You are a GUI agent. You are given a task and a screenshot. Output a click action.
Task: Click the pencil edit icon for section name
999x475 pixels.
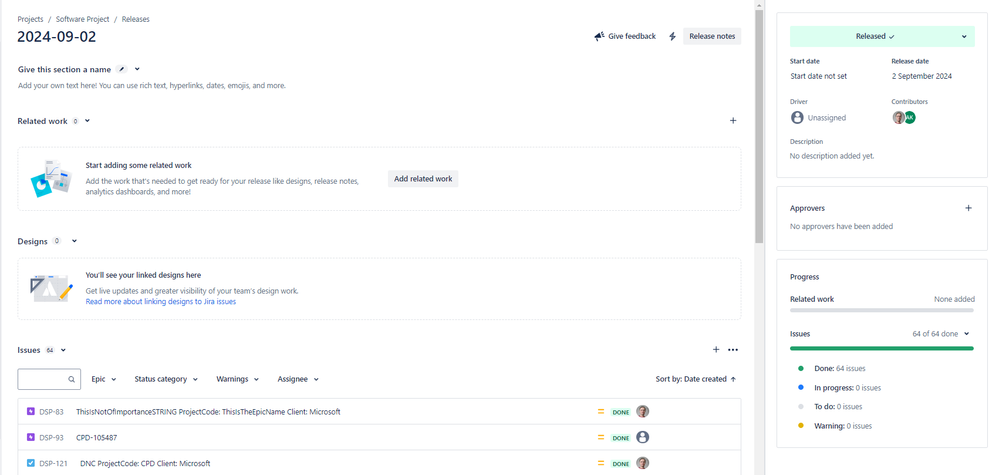click(122, 69)
